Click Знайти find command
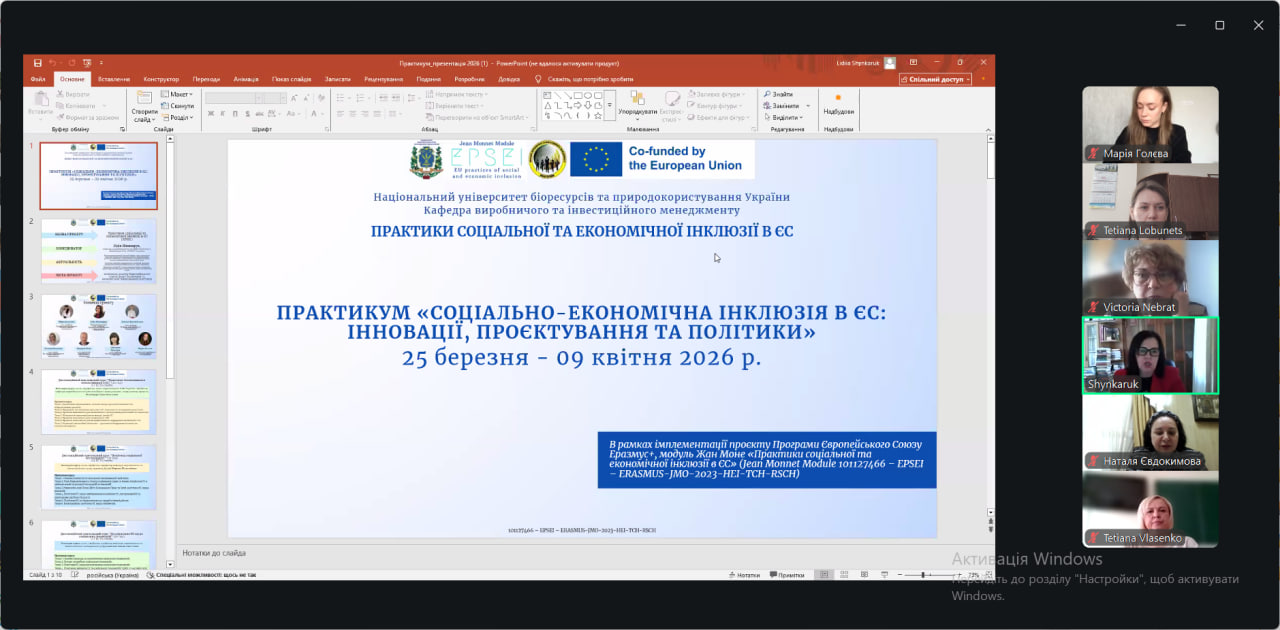 pyautogui.click(x=778, y=94)
